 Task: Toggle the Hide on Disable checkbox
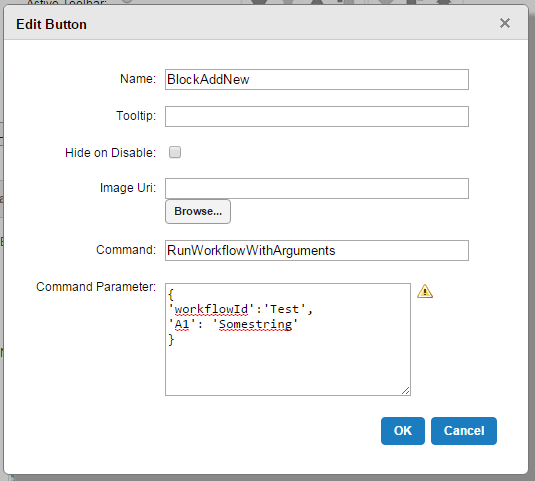175,152
